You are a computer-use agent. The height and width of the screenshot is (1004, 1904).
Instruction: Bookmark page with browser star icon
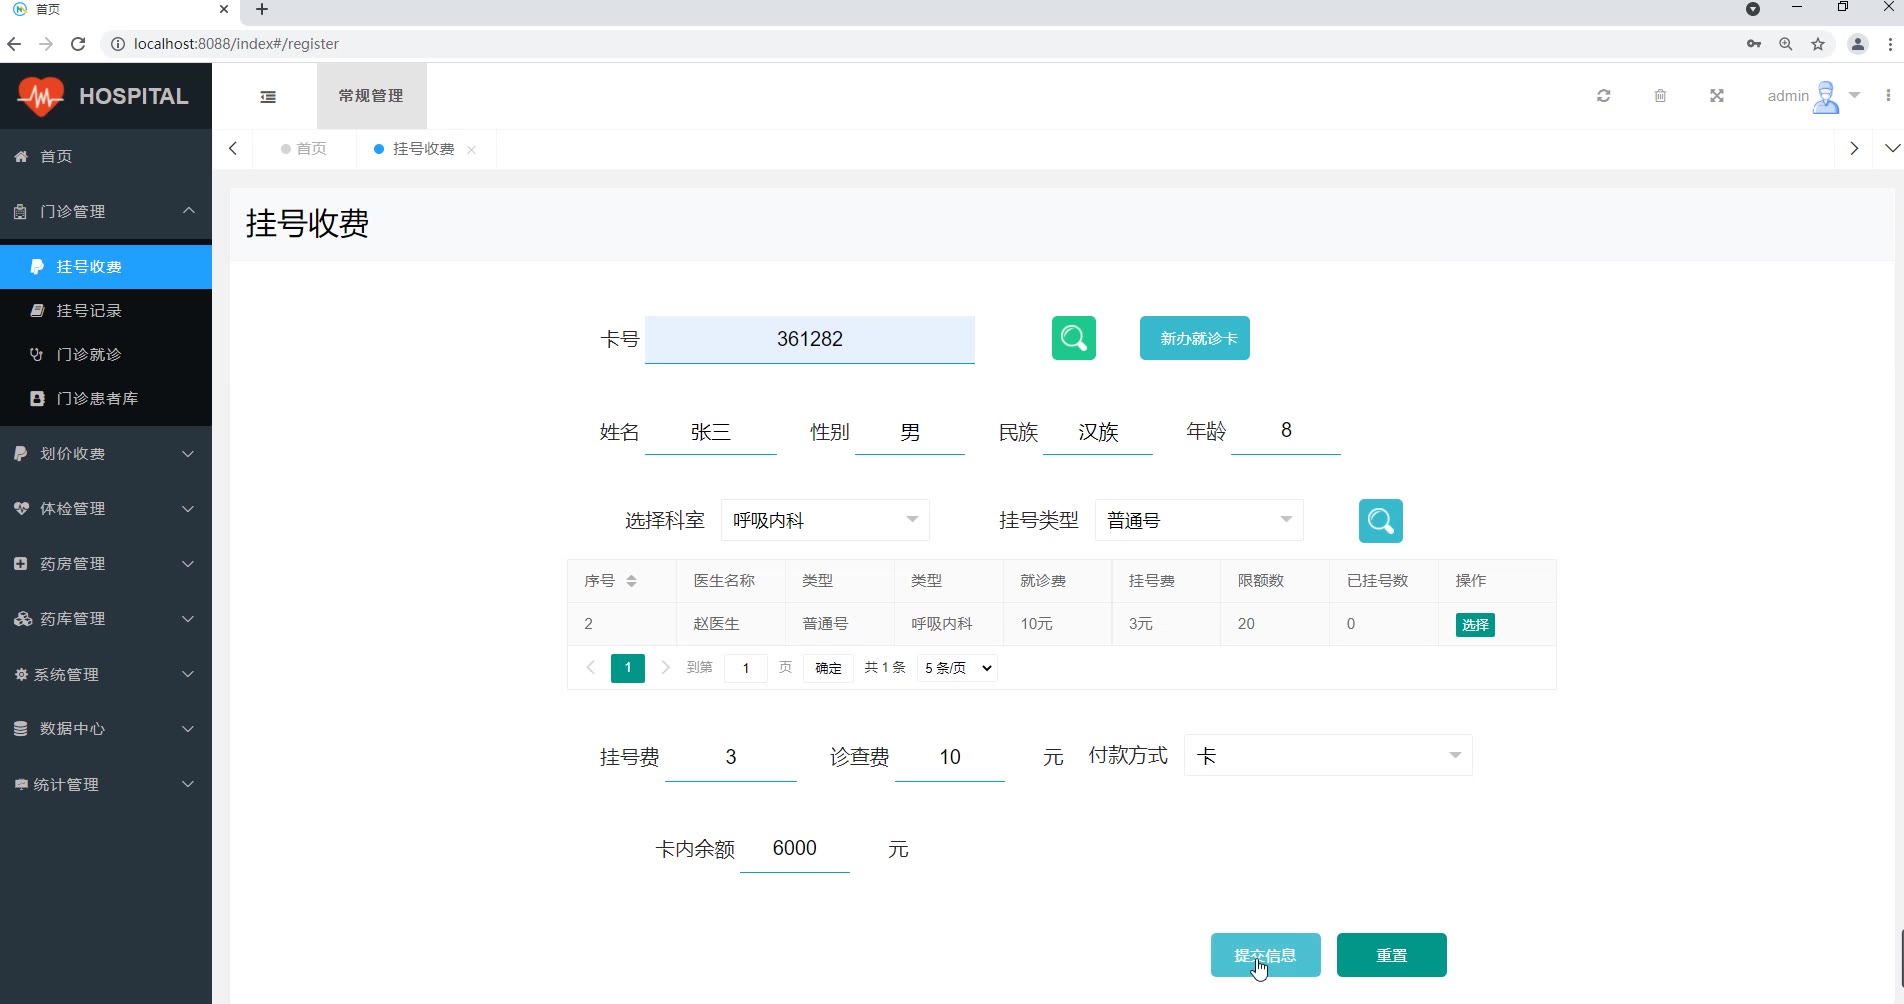point(1818,44)
